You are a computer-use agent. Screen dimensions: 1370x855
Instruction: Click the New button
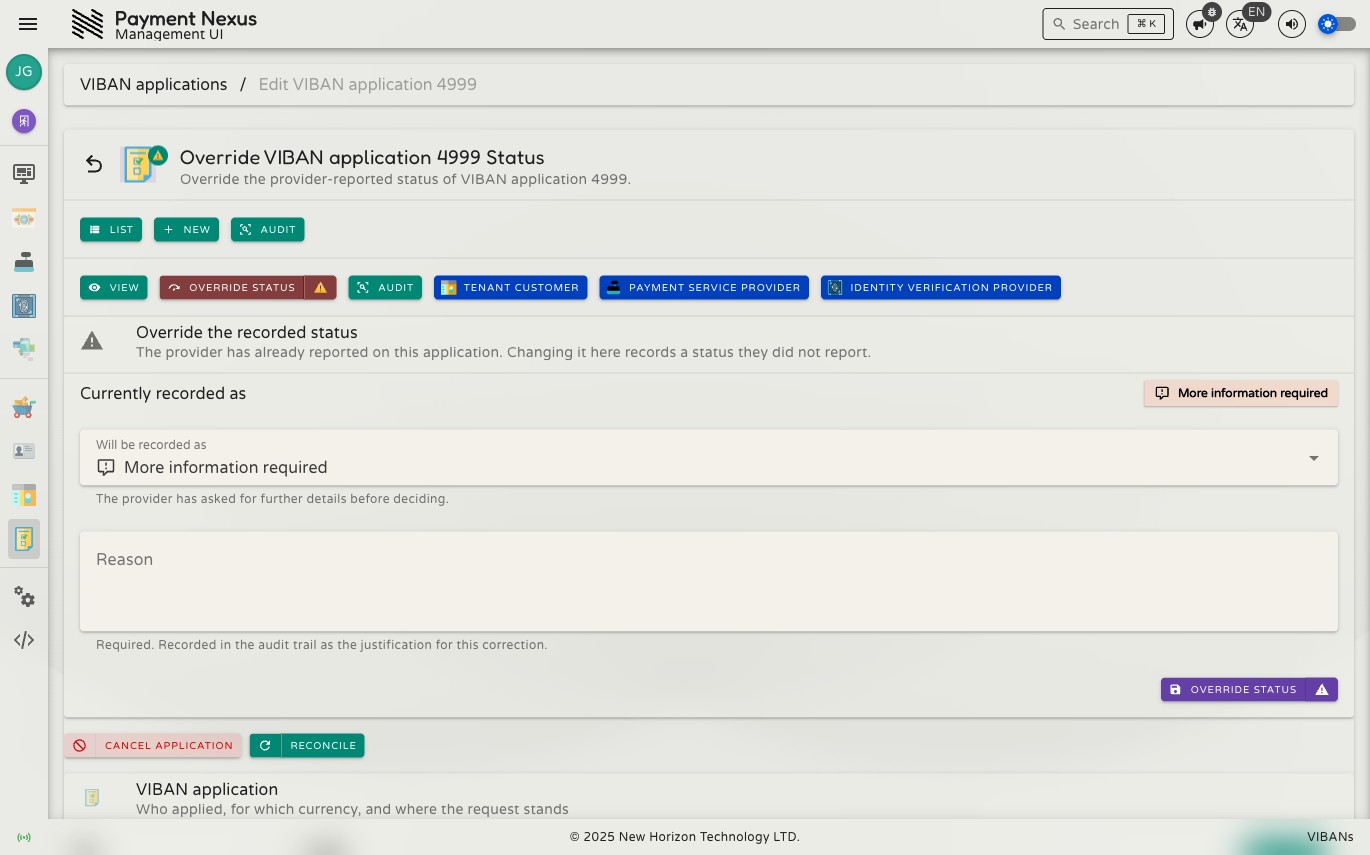pos(186,230)
